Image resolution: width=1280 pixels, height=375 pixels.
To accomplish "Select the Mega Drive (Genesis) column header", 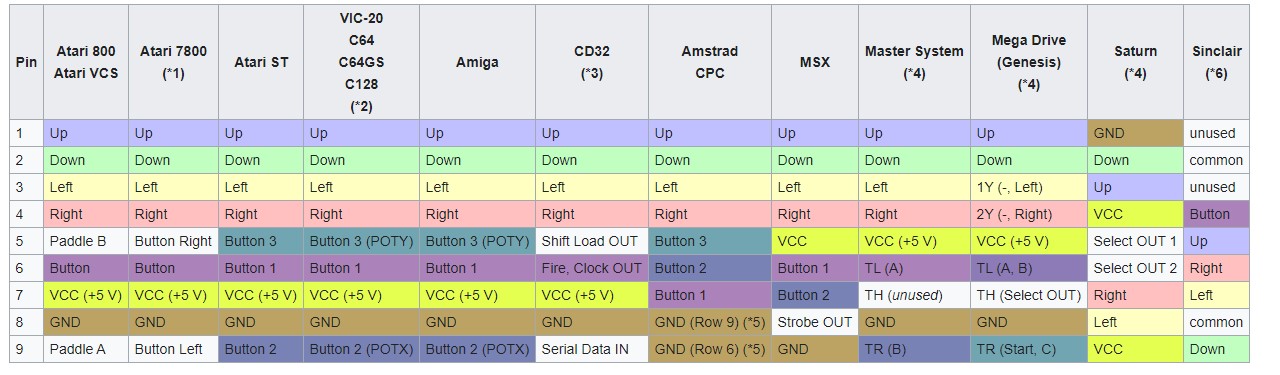I will pos(1029,62).
